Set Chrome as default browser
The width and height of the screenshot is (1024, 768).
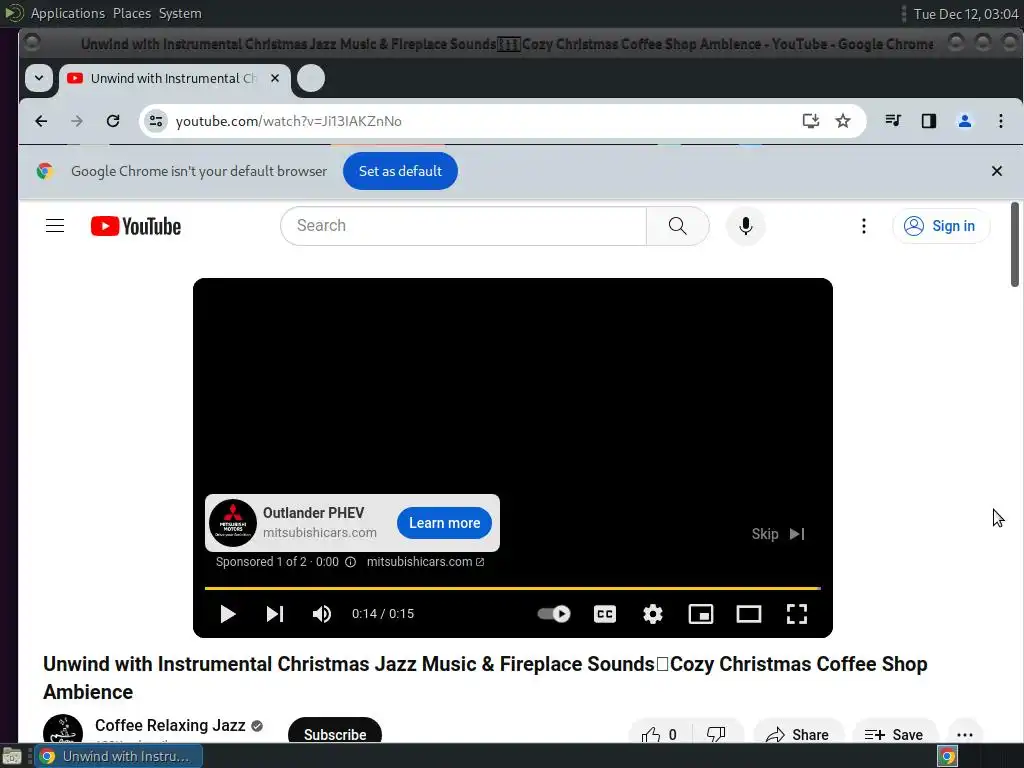[400, 171]
